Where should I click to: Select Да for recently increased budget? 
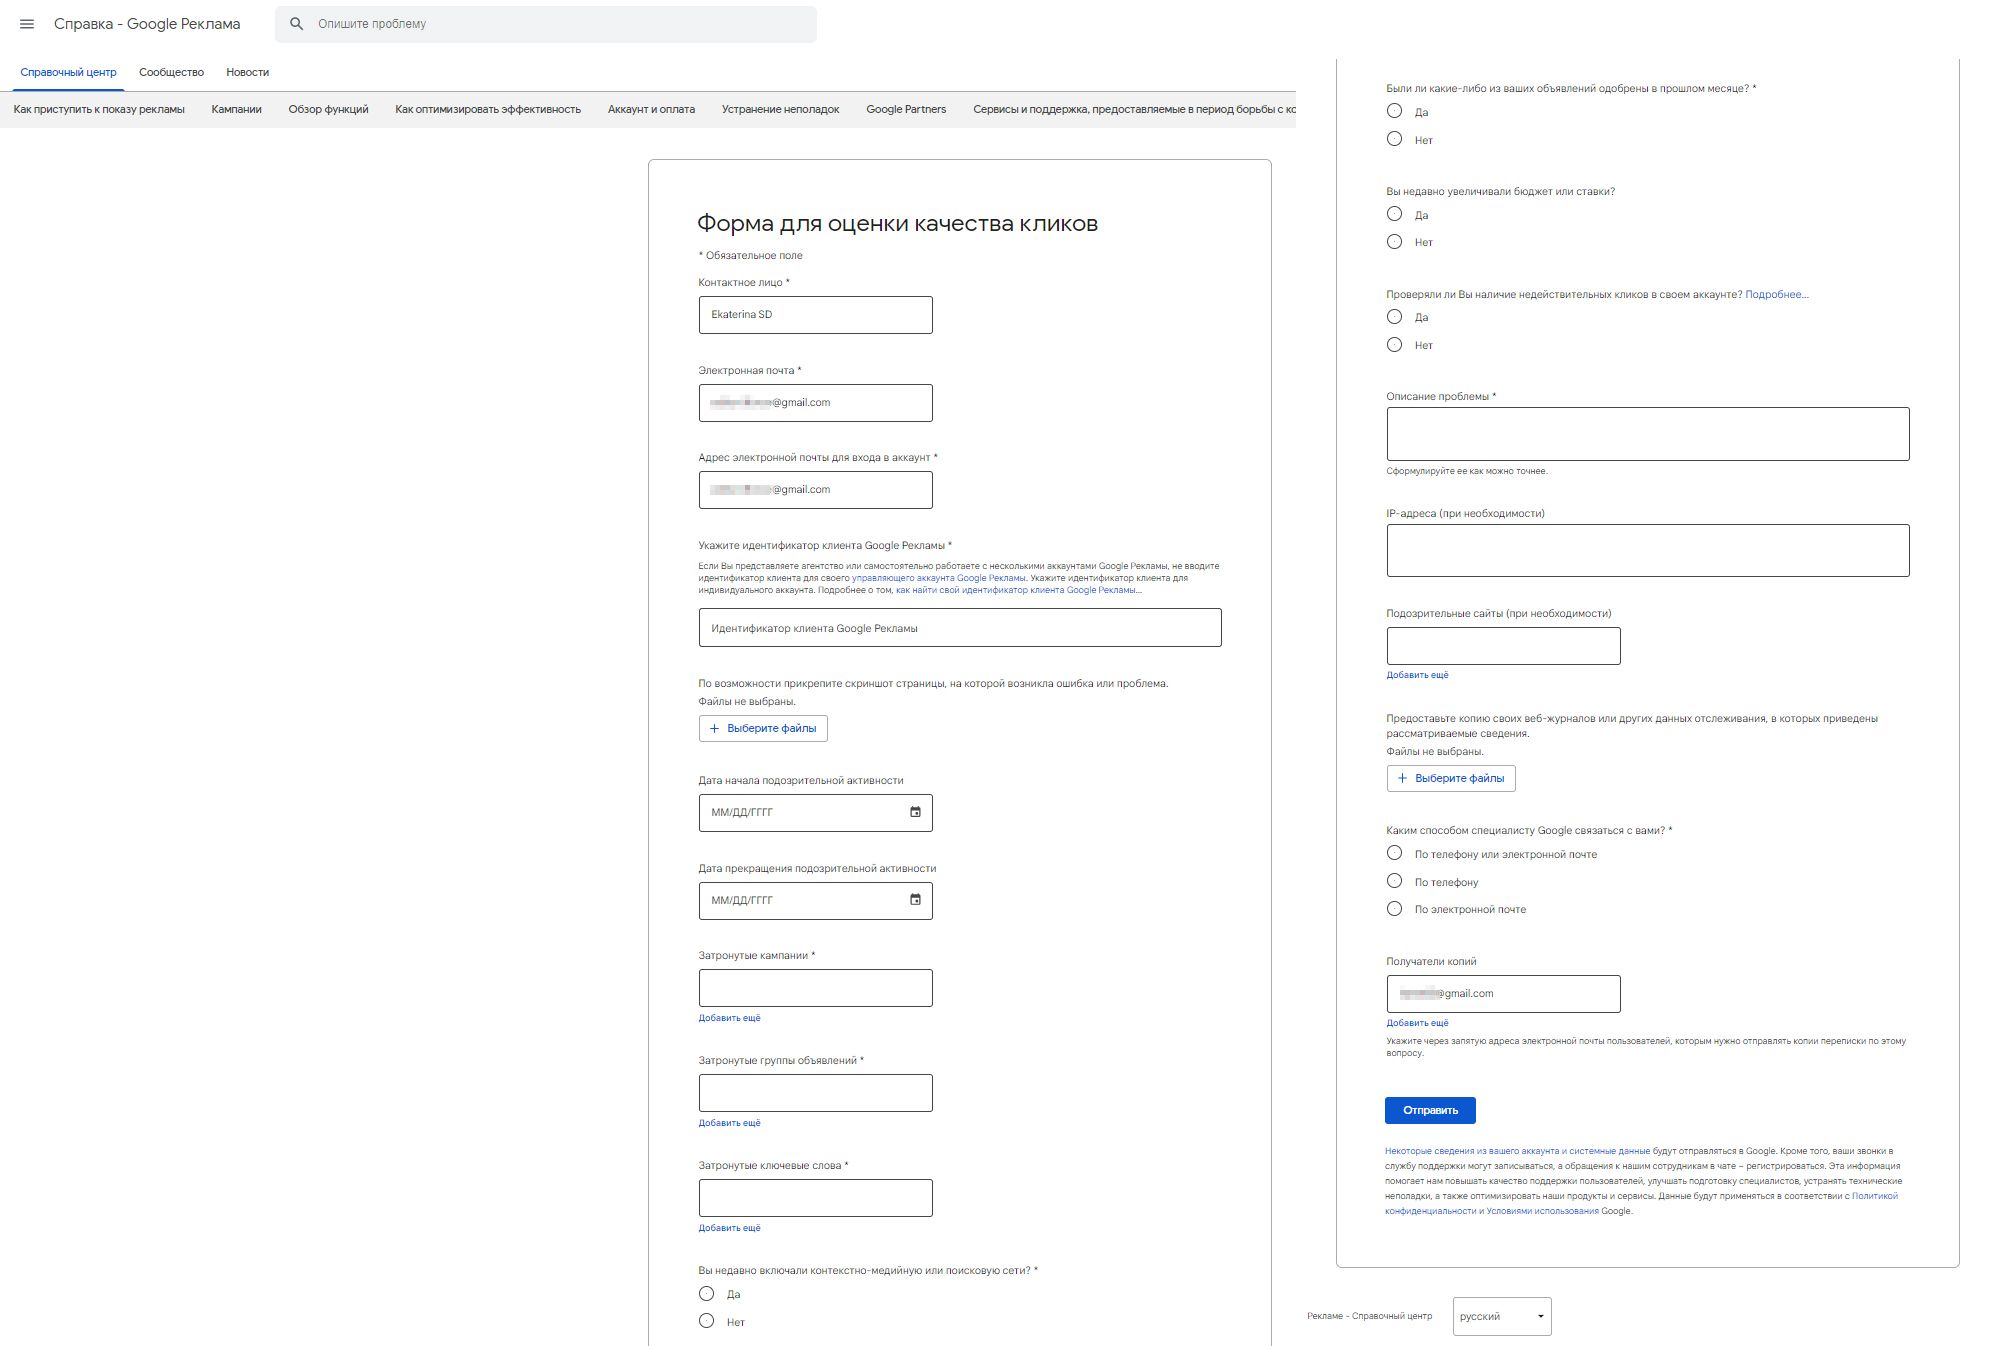click(x=1395, y=214)
